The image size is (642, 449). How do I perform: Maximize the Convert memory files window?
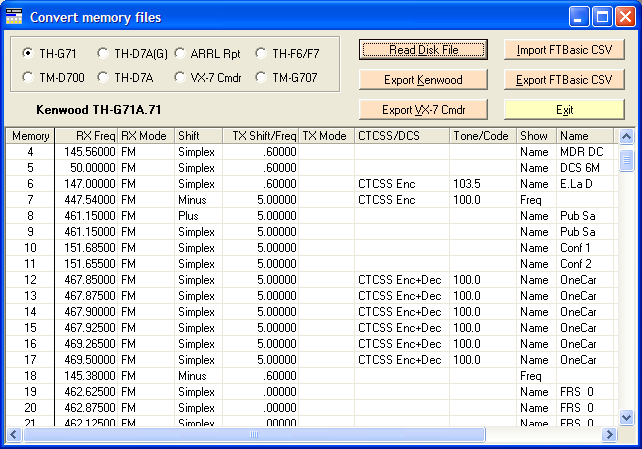click(x=602, y=17)
